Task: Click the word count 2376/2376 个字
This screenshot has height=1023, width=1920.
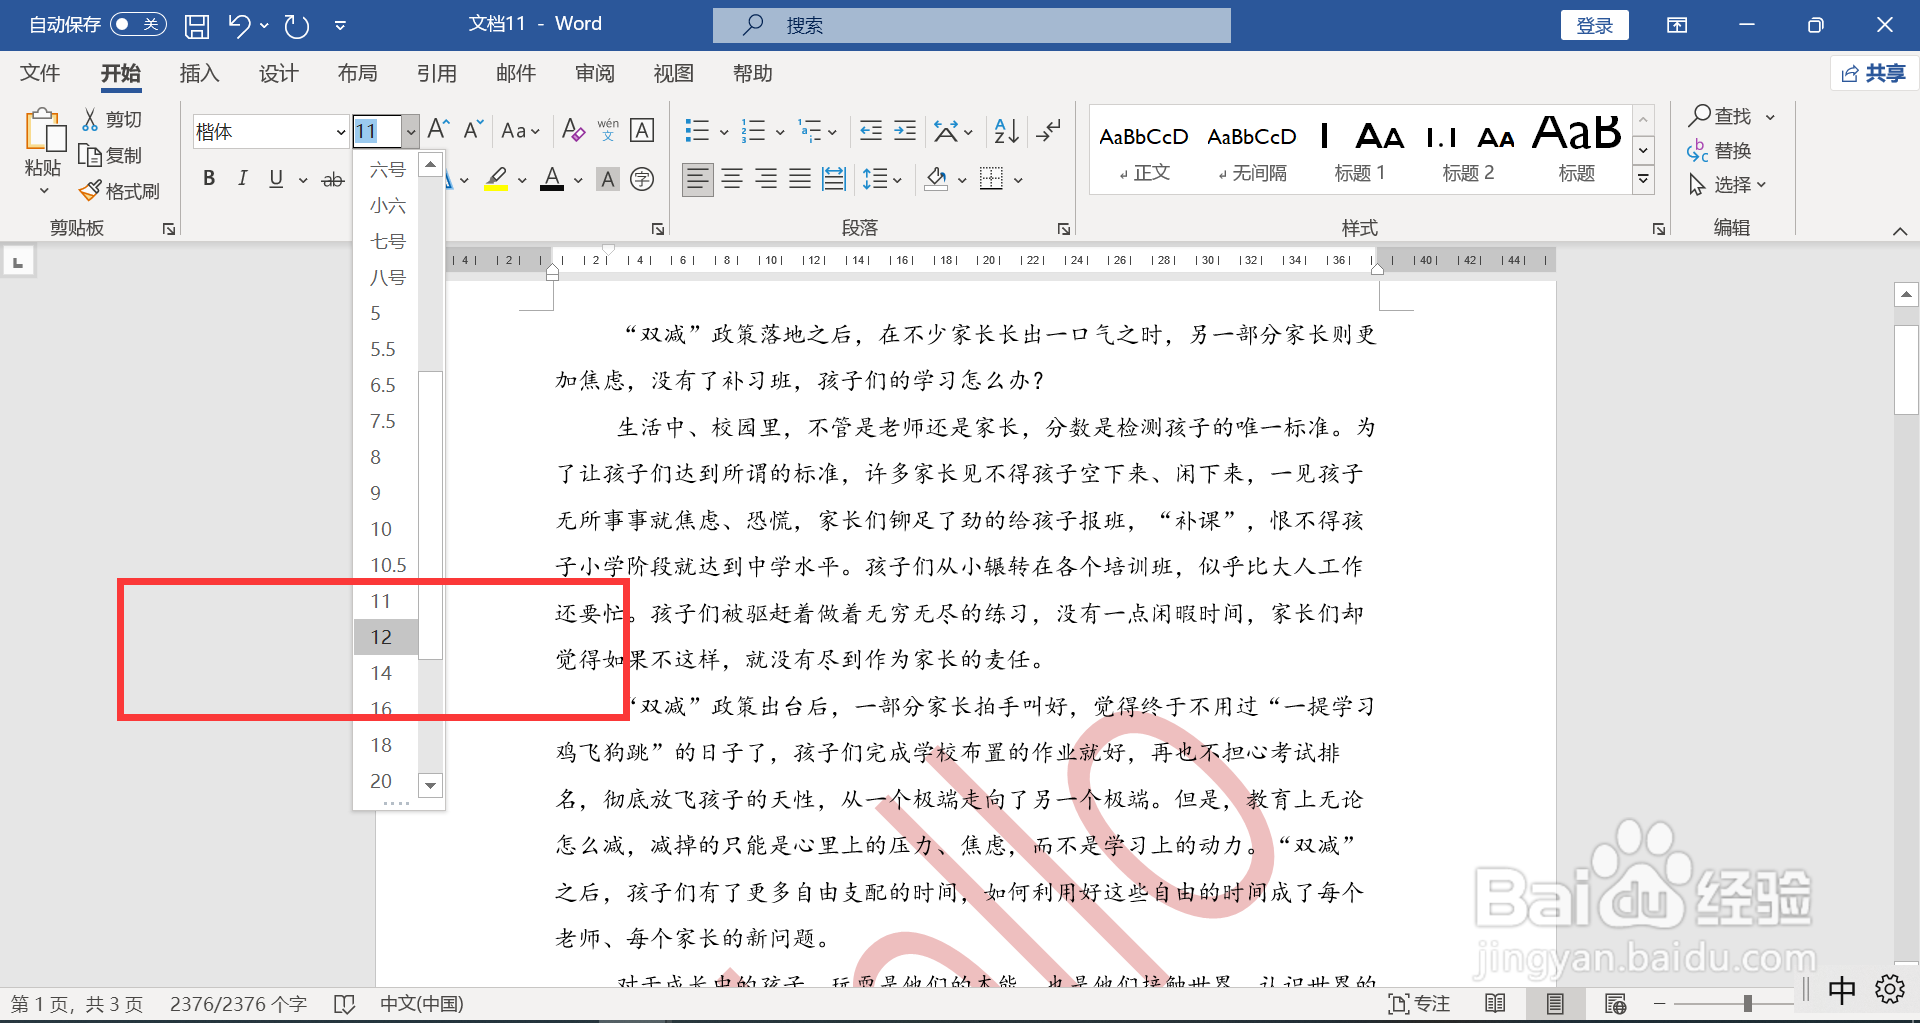Action: pyautogui.click(x=238, y=1003)
